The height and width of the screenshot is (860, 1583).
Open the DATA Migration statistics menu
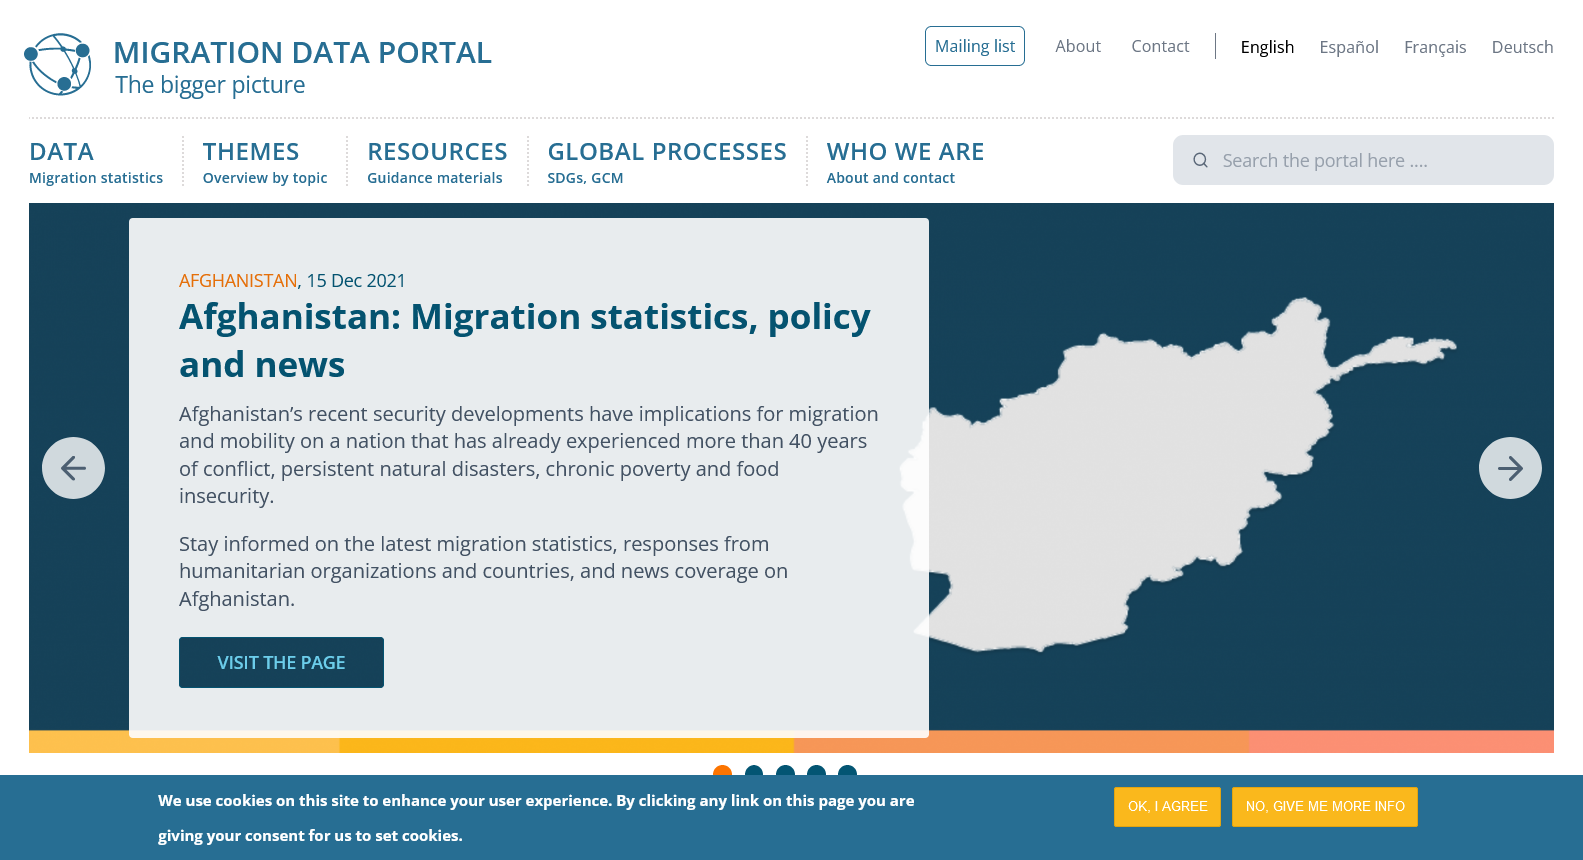pyautogui.click(x=96, y=162)
